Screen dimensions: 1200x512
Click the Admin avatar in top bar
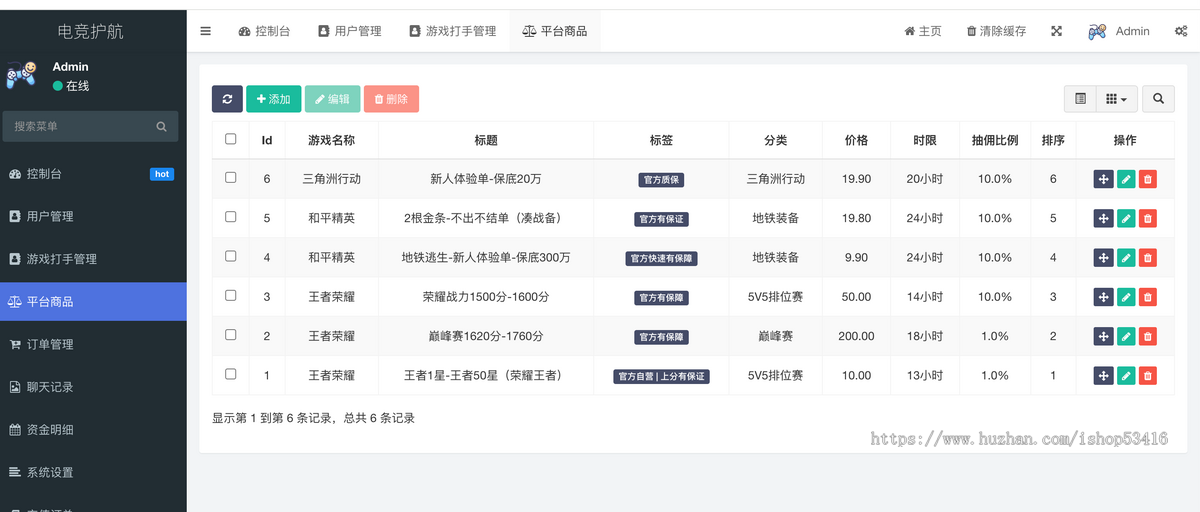(1097, 31)
